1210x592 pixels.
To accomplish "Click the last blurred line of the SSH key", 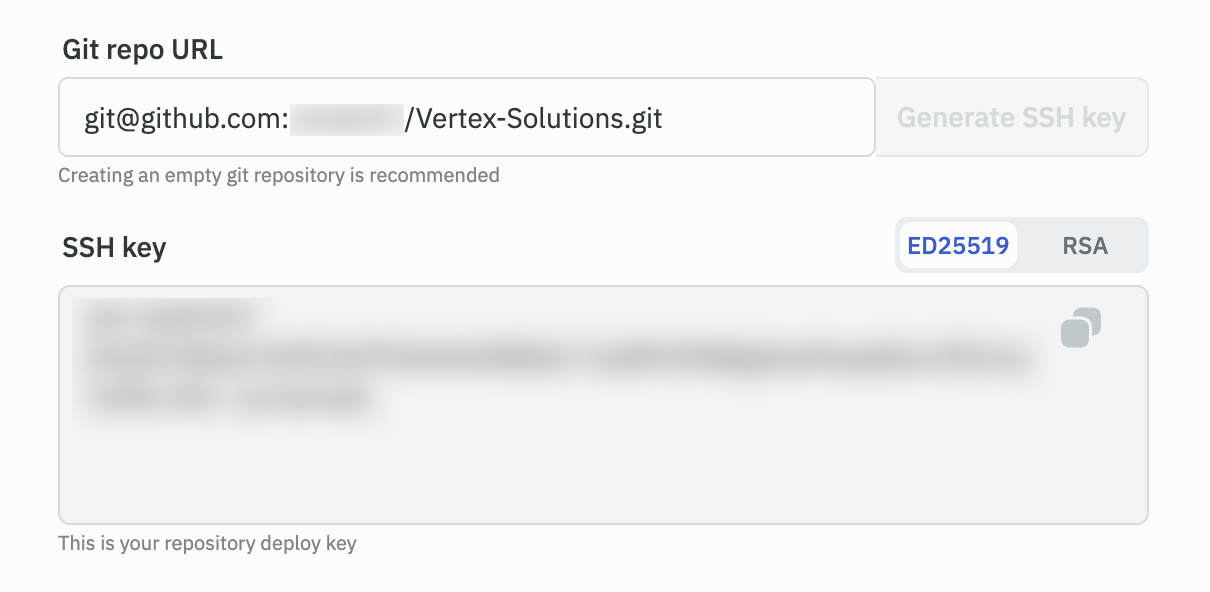I will (x=228, y=398).
